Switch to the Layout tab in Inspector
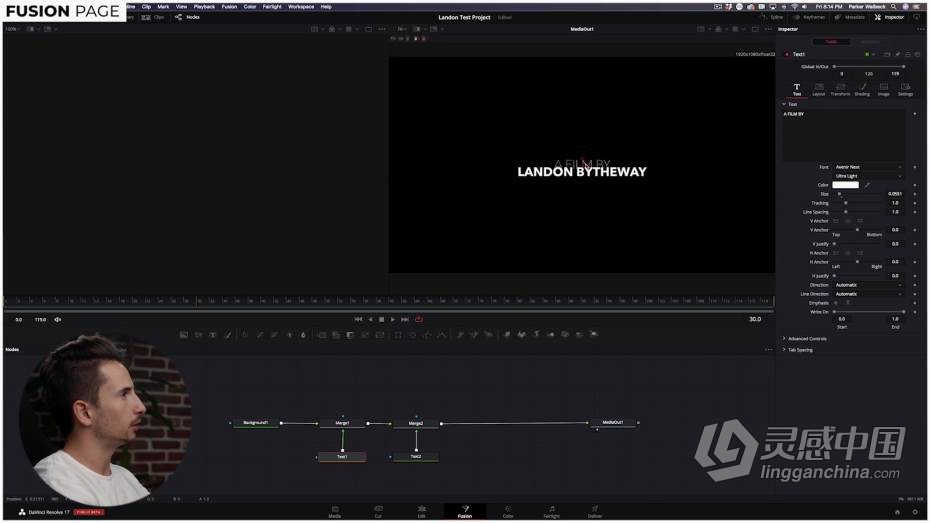The width and height of the screenshot is (930, 523). click(818, 90)
